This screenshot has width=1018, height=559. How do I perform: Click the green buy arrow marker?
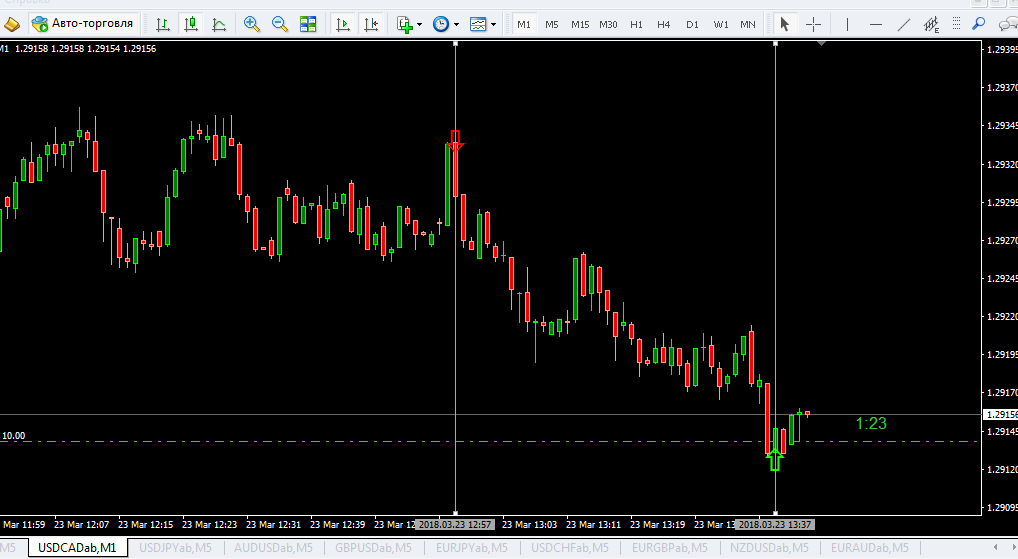775,460
